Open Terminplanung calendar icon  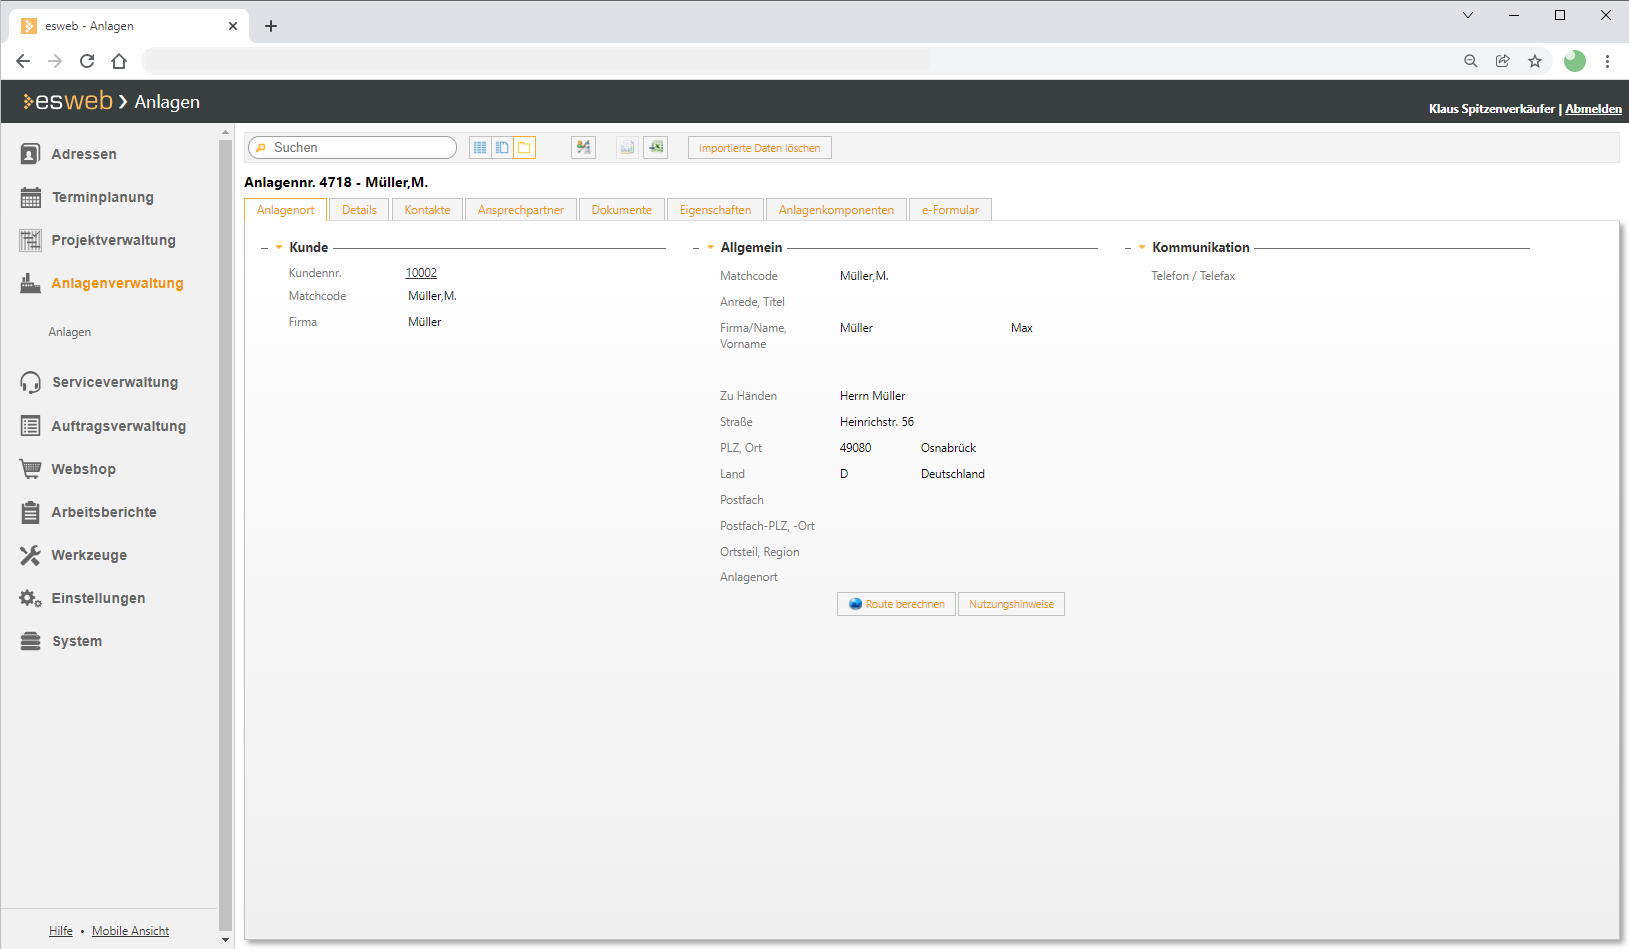click(30, 197)
